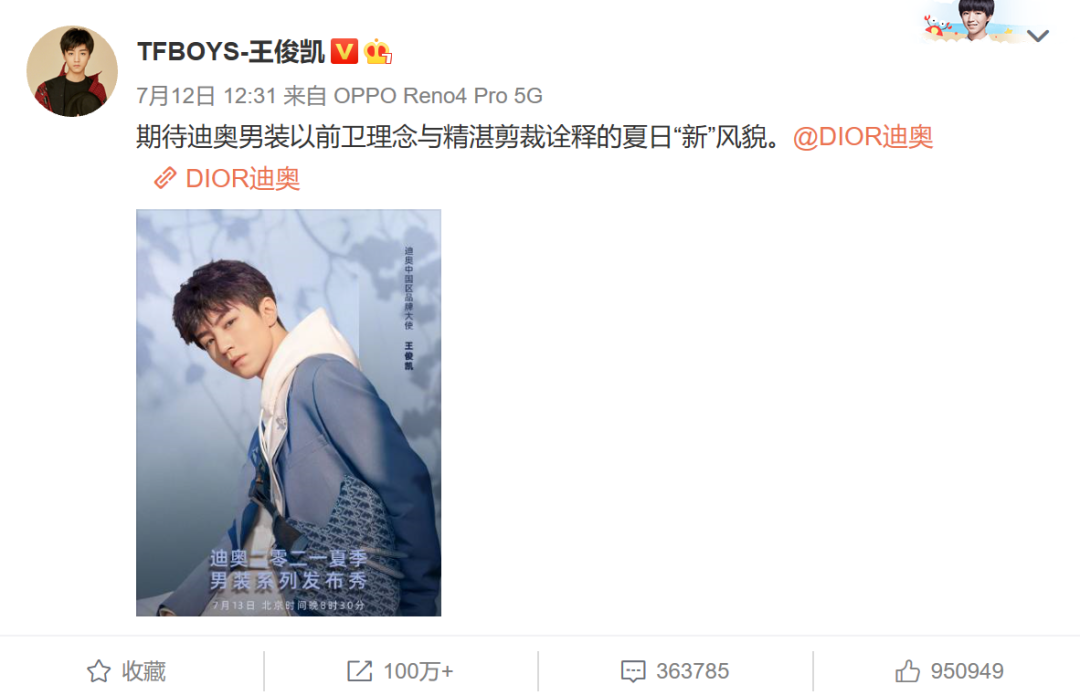Expand the post options chevron
Screen dimensions: 1080x695
[x=1038, y=35]
